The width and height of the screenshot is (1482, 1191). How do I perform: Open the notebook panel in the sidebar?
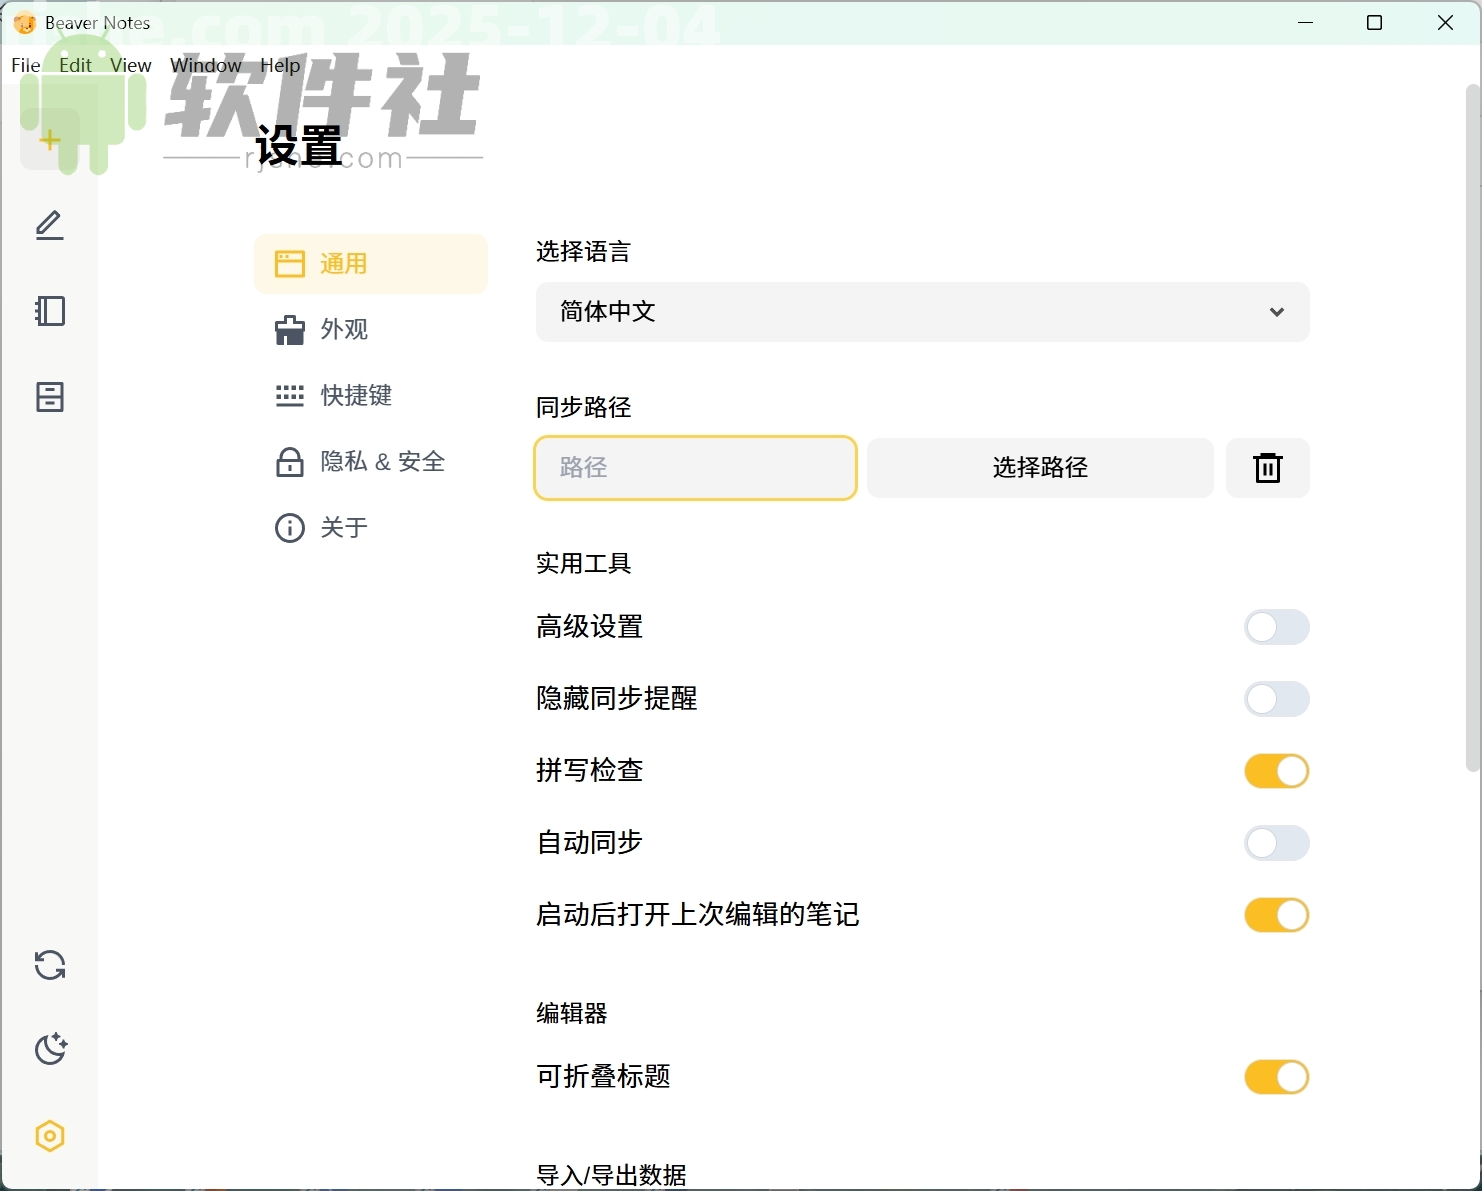(49, 311)
